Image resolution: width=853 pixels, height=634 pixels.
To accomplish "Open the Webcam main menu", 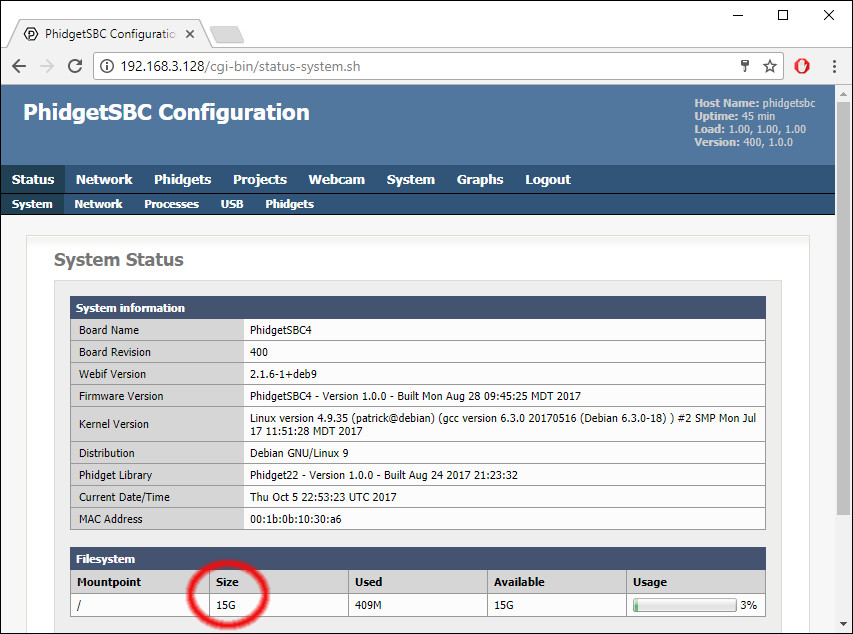I will (337, 180).
